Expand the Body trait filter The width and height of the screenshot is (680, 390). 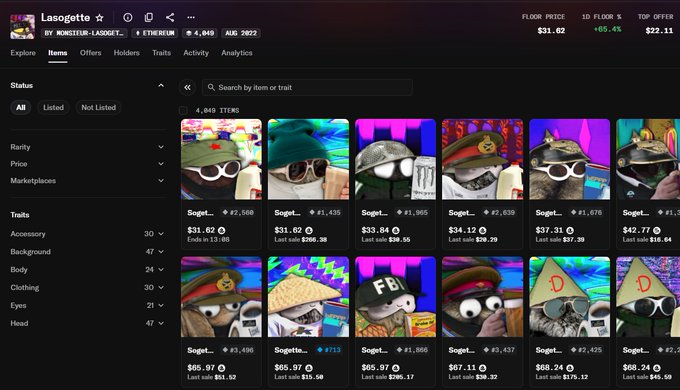coord(87,269)
